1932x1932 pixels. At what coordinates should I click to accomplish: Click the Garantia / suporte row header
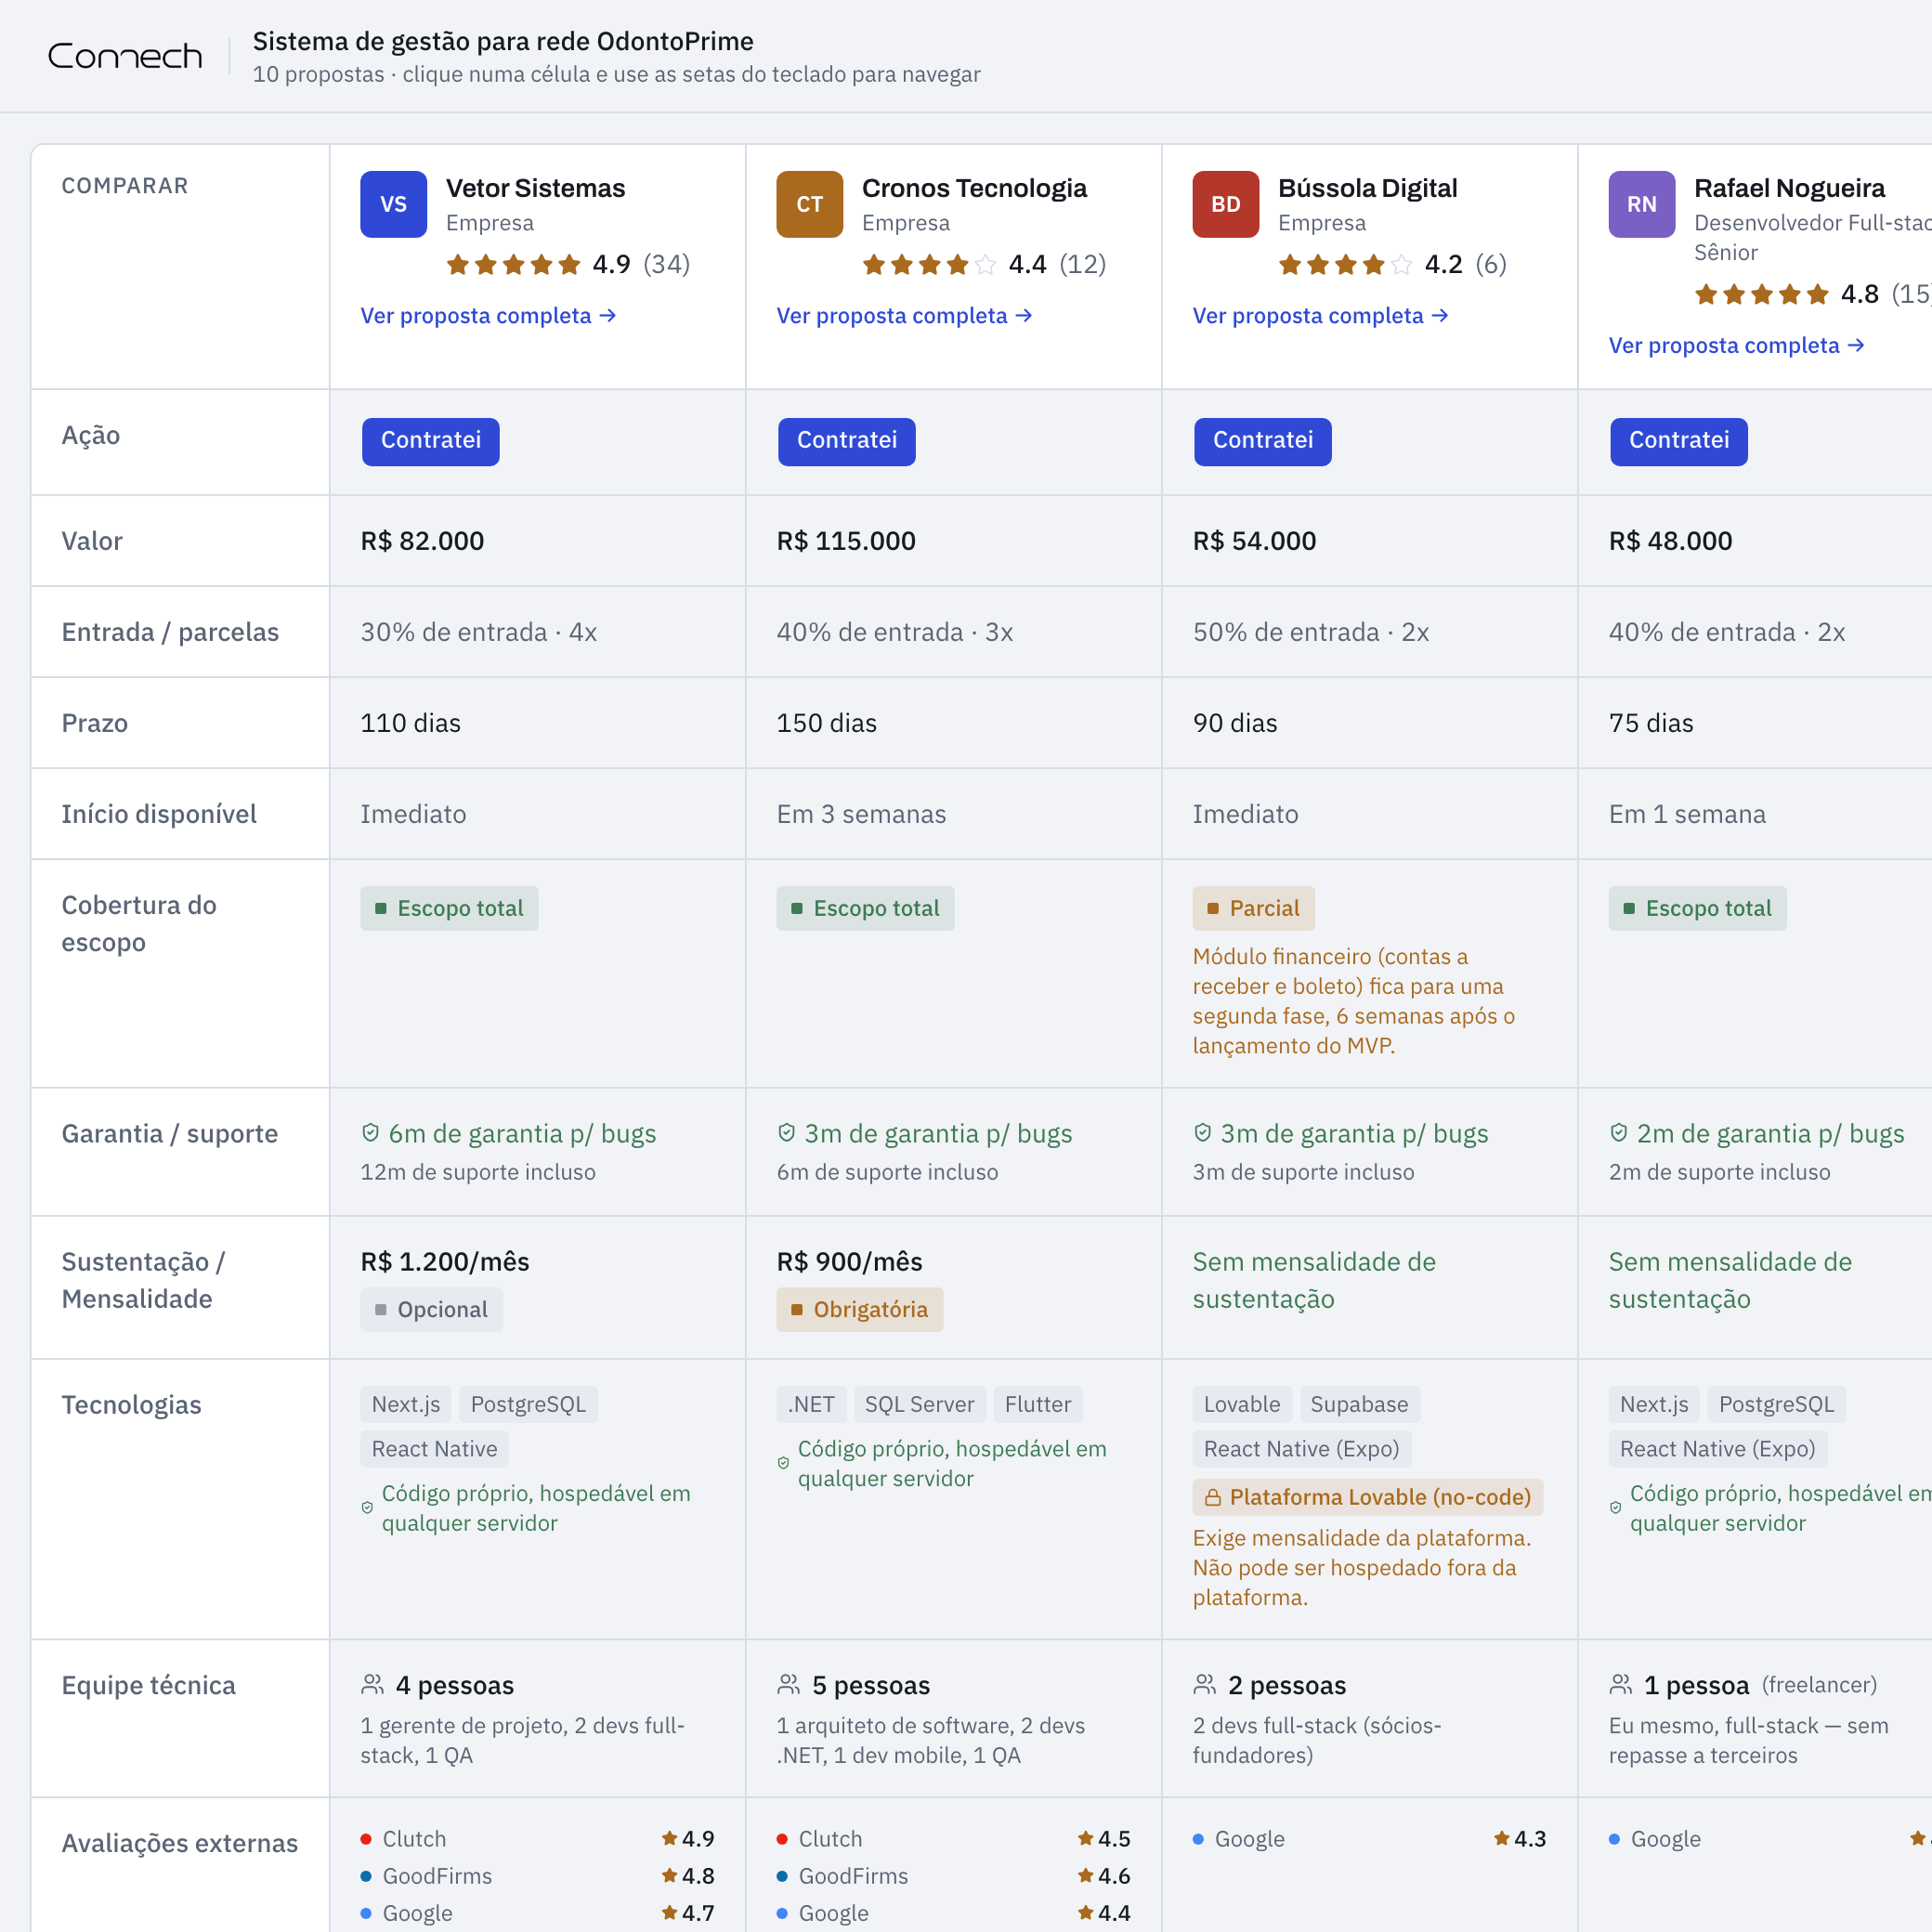pos(180,1152)
